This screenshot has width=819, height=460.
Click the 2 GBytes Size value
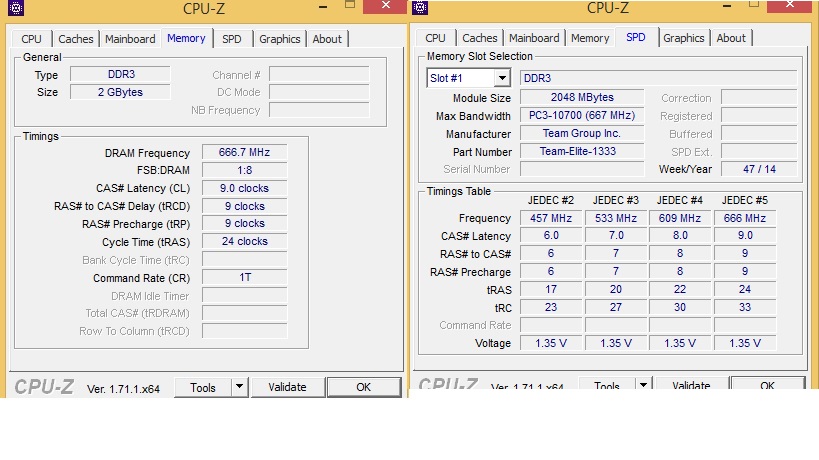pos(121,92)
